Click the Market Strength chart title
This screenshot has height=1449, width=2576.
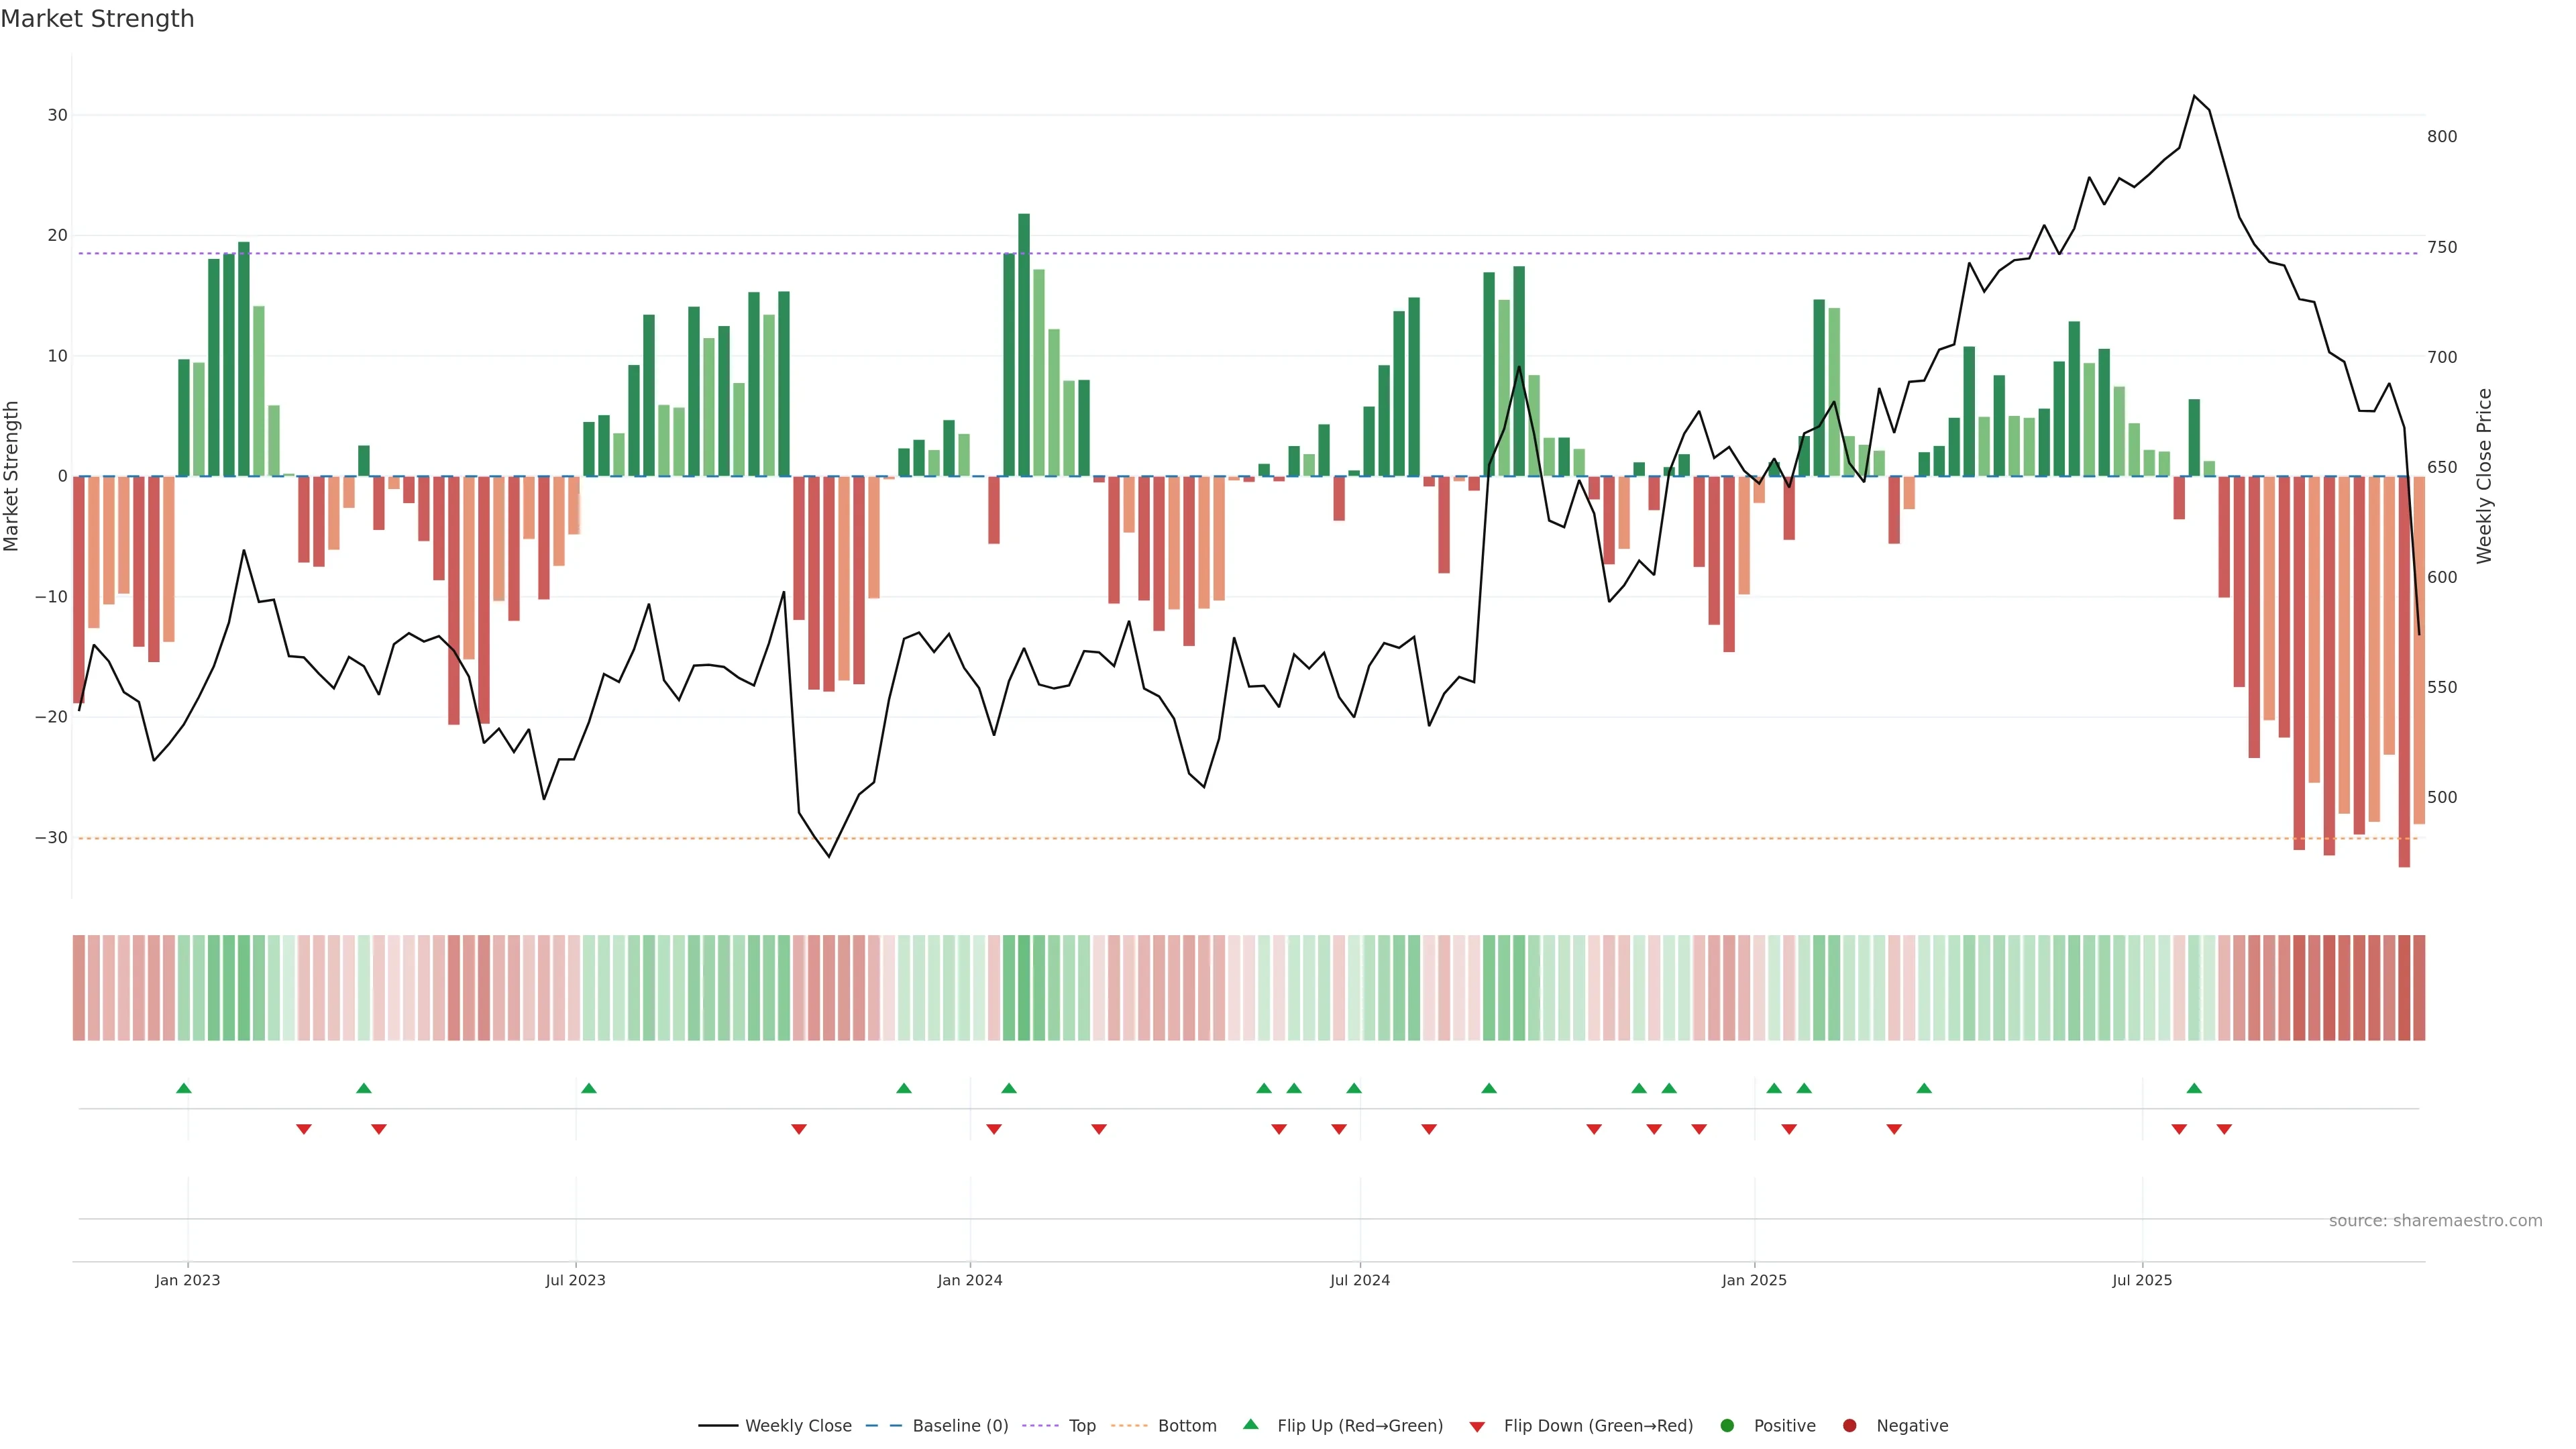pyautogui.click(x=97, y=18)
